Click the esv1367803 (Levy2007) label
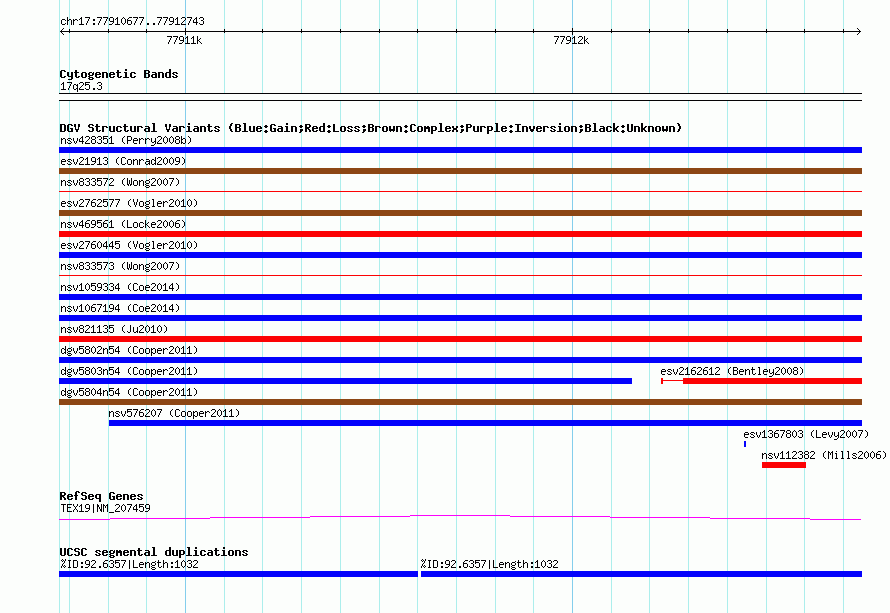This screenshot has width=890, height=613. [806, 434]
